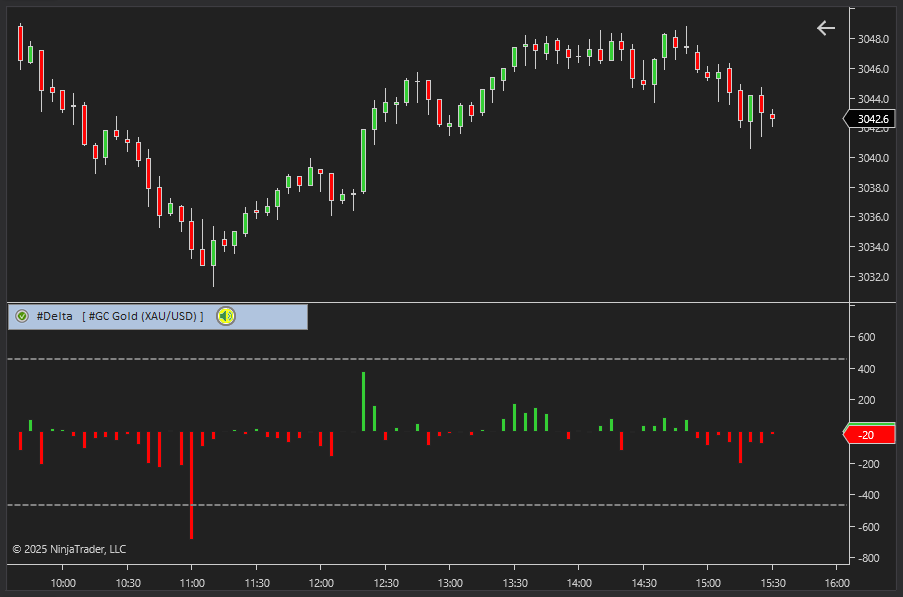Click the 3032.0 price axis label
This screenshot has height=597, width=903.
pyautogui.click(x=873, y=277)
